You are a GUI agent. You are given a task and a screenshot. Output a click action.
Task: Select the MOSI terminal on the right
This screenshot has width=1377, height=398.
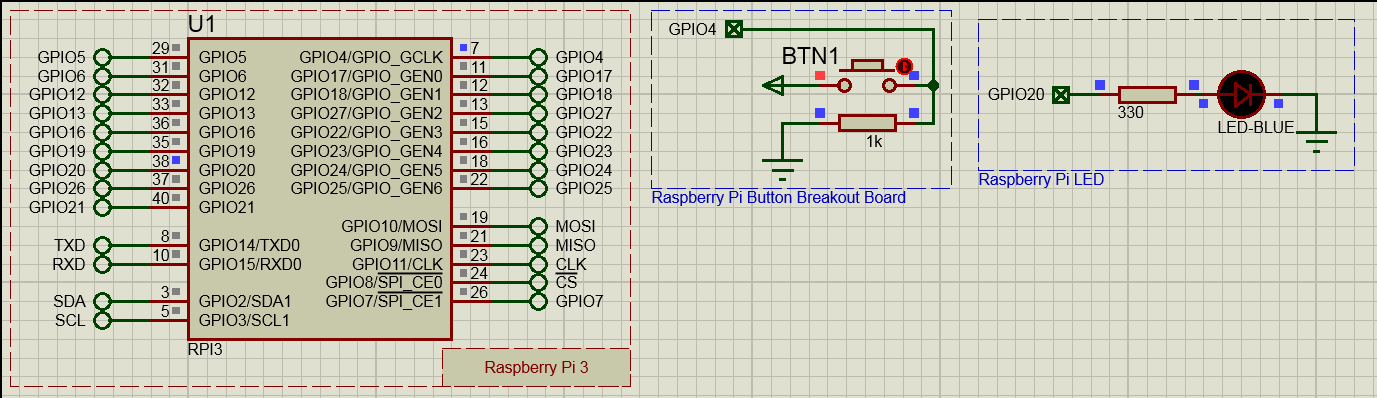[539, 226]
